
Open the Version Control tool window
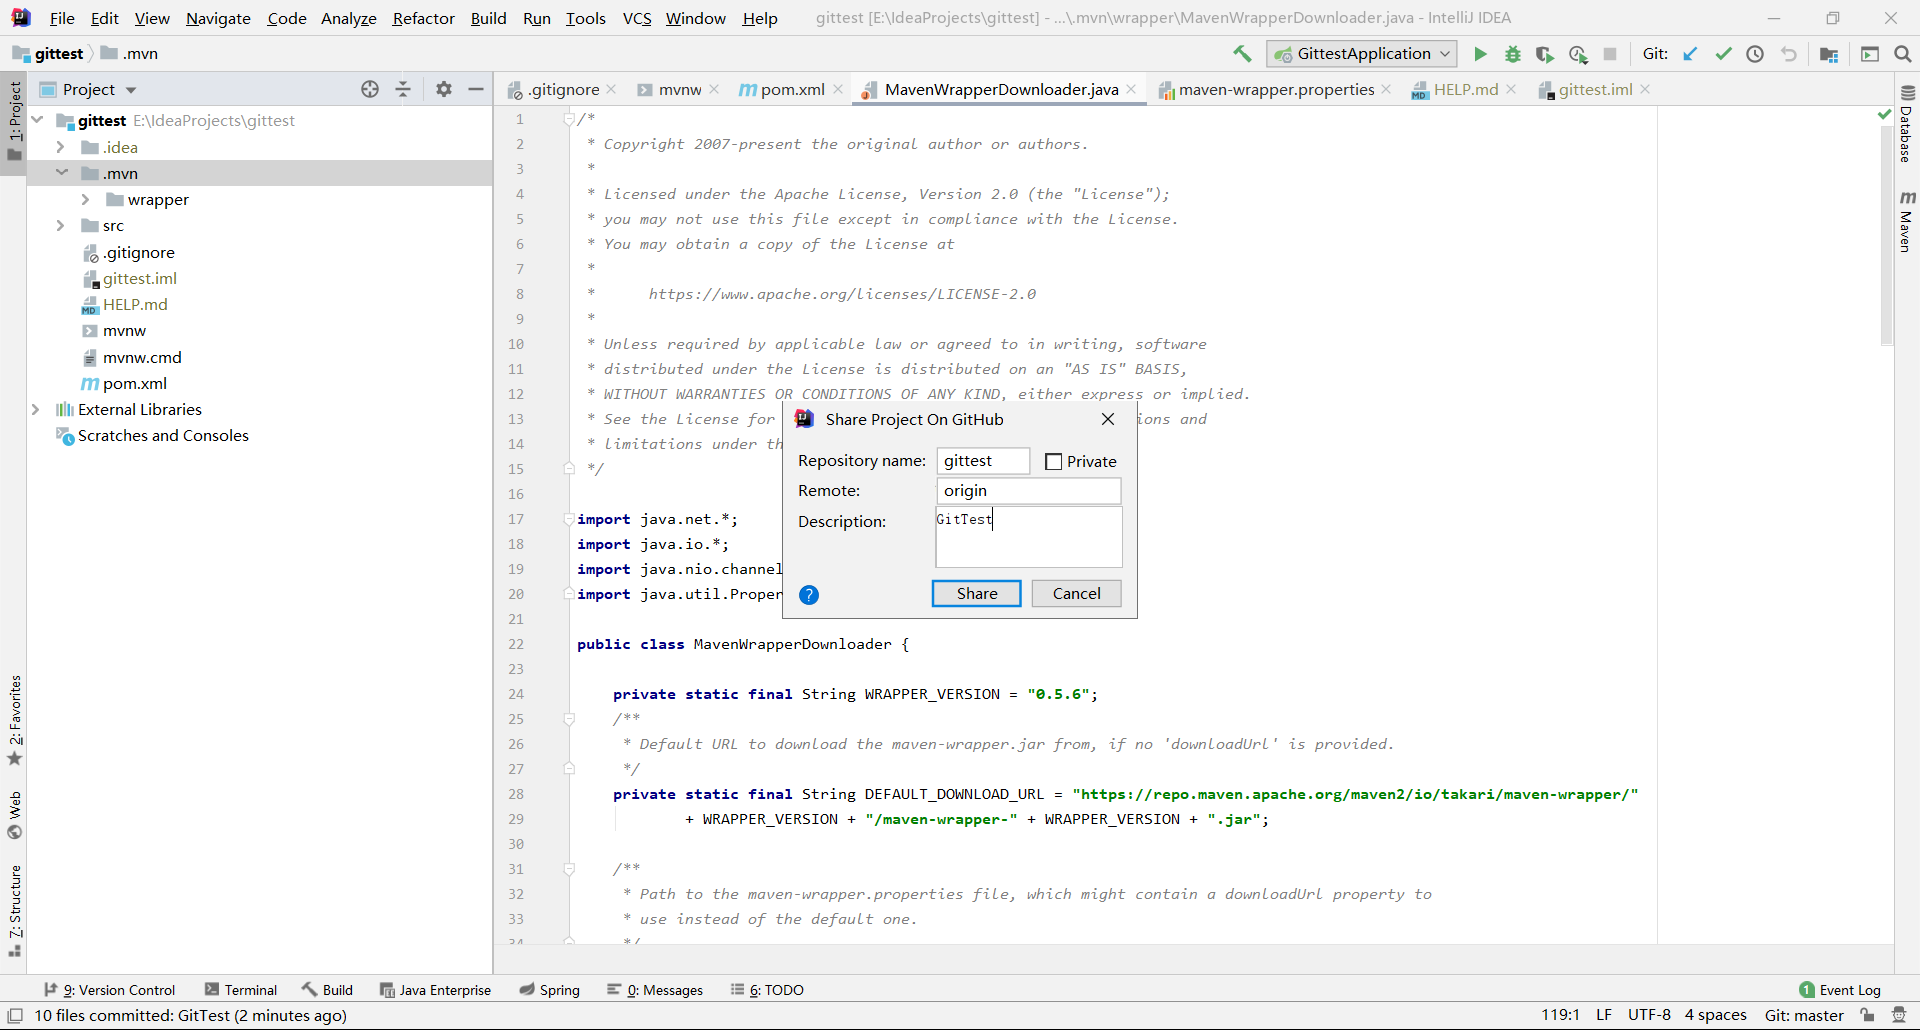pos(110,990)
